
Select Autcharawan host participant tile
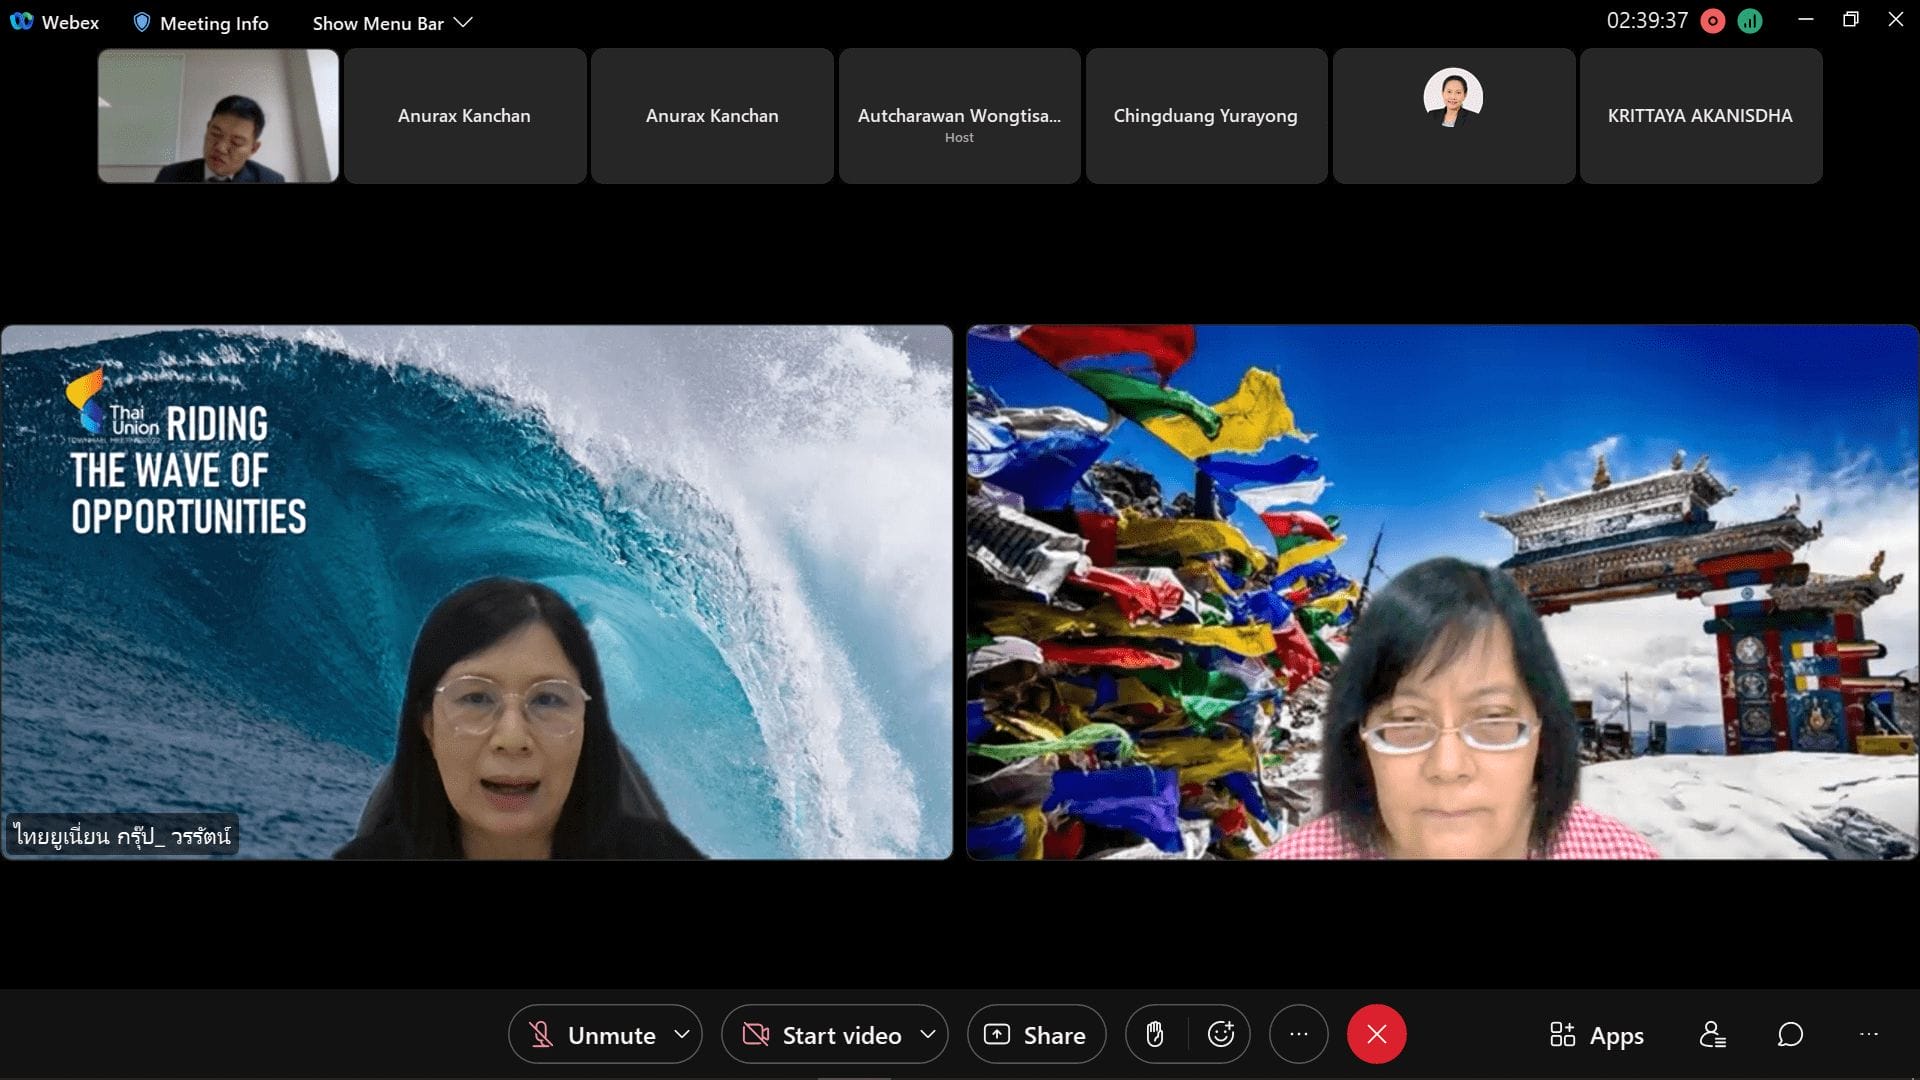click(959, 116)
